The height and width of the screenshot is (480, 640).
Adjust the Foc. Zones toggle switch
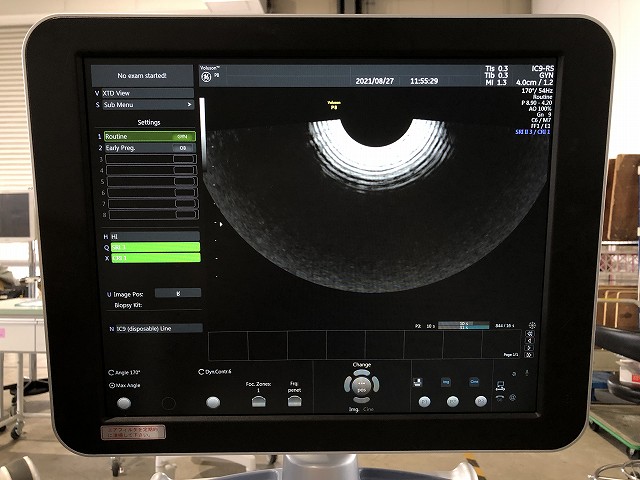pos(258,402)
